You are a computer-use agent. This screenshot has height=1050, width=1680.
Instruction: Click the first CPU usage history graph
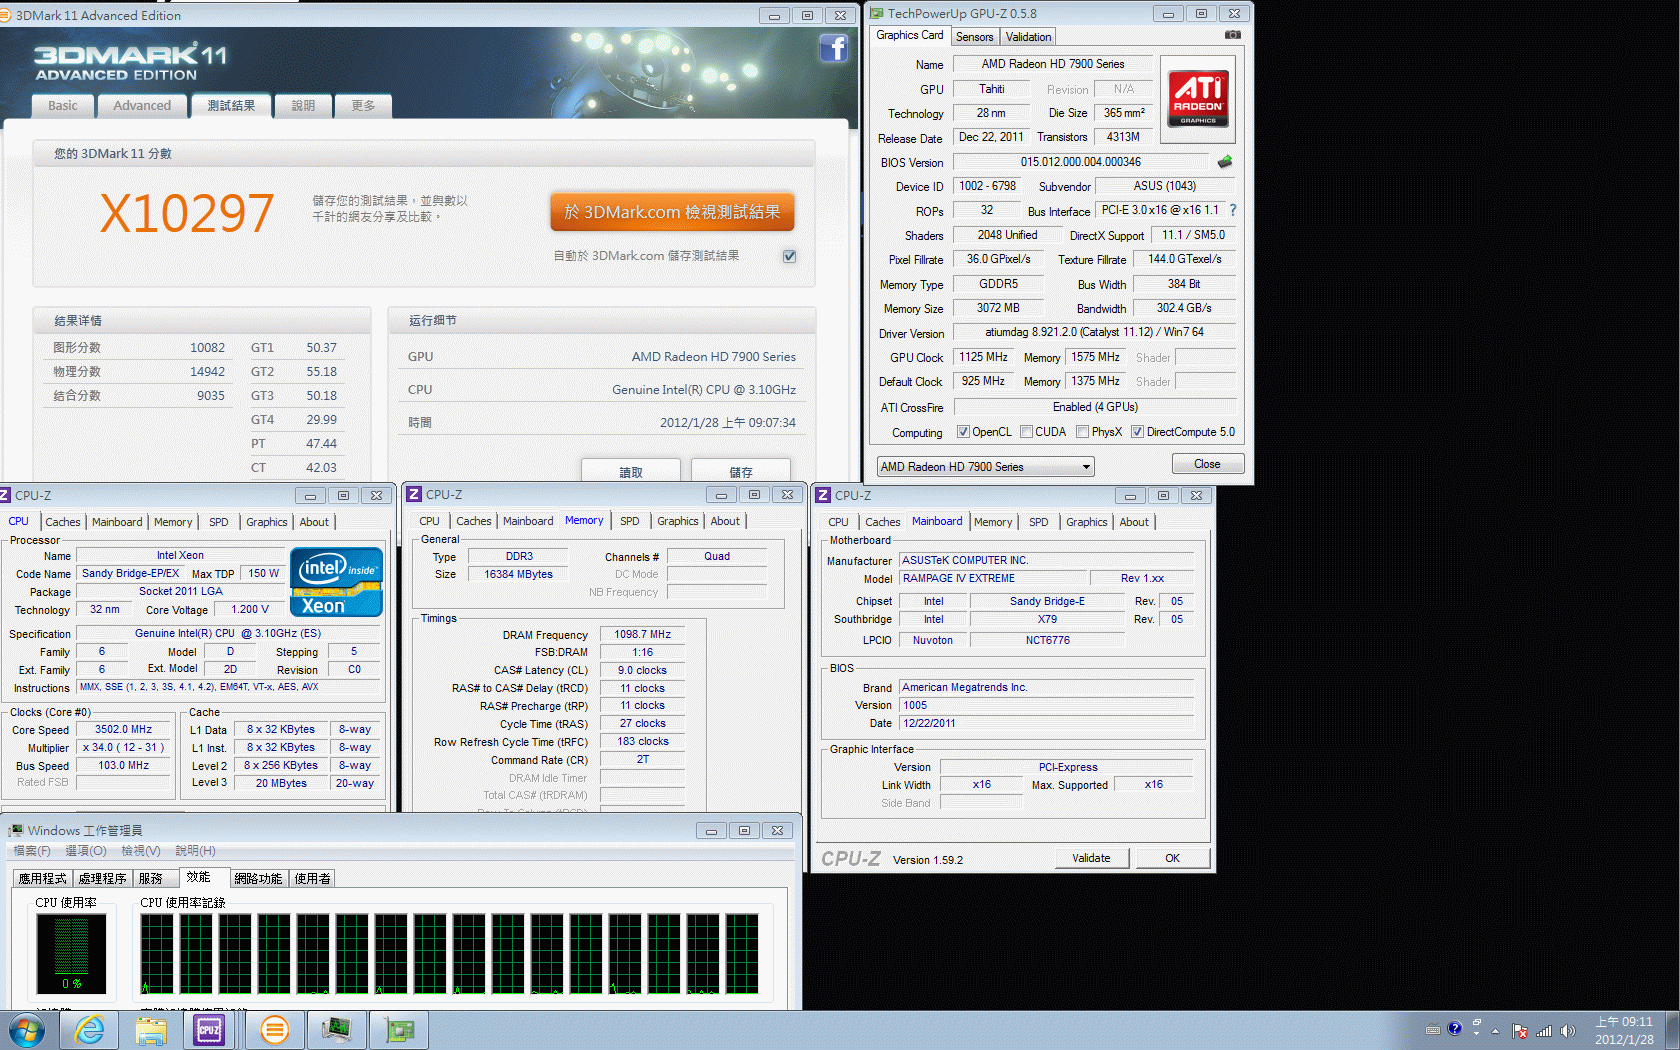point(157,953)
